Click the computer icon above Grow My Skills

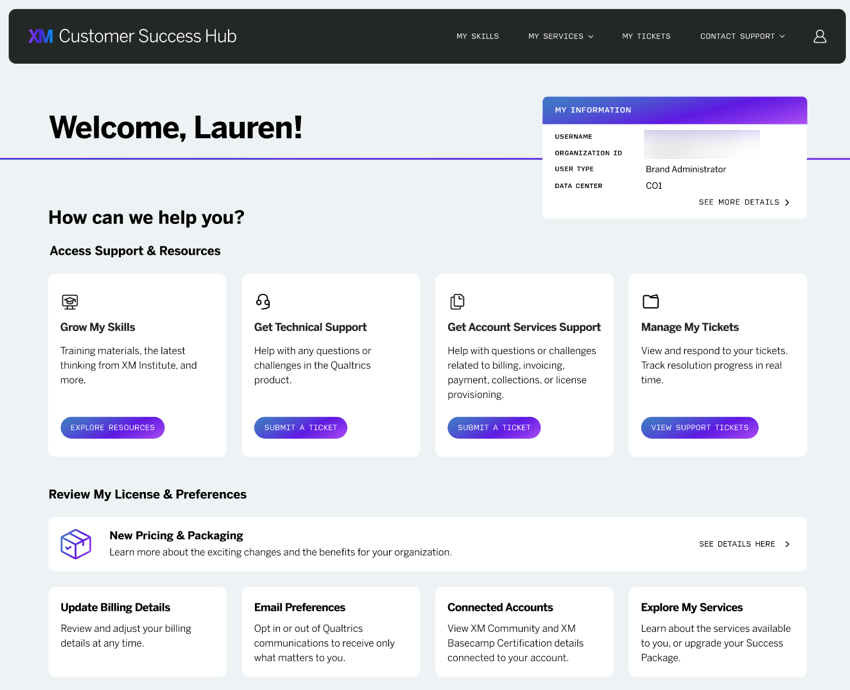tap(69, 301)
